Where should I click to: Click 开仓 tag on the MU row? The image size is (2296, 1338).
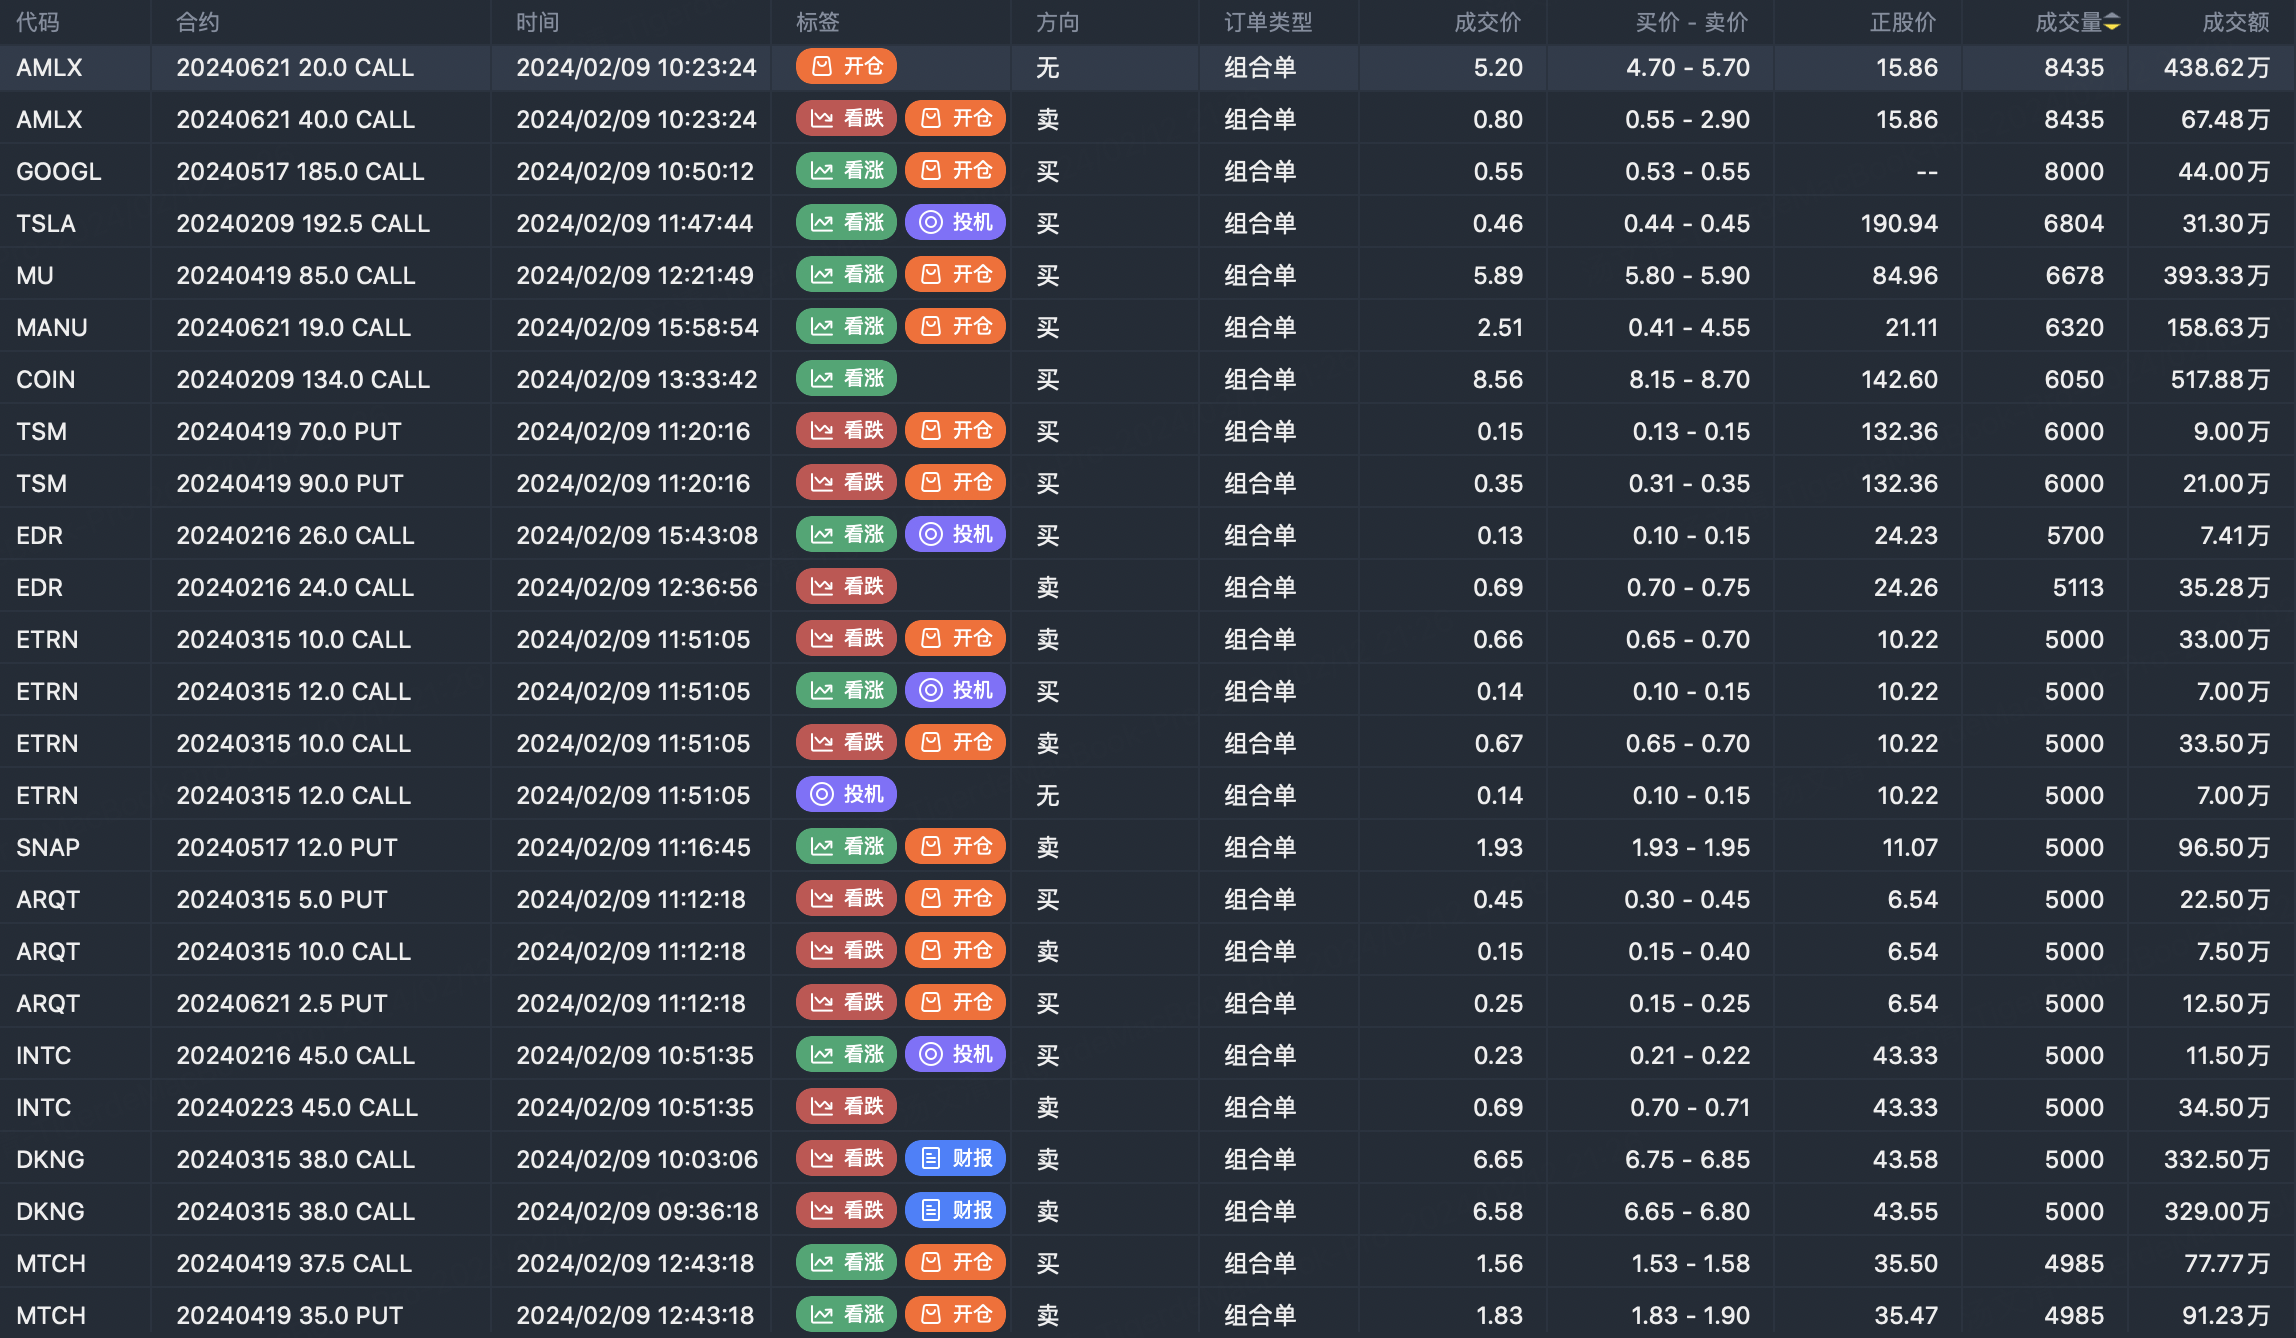click(x=955, y=275)
